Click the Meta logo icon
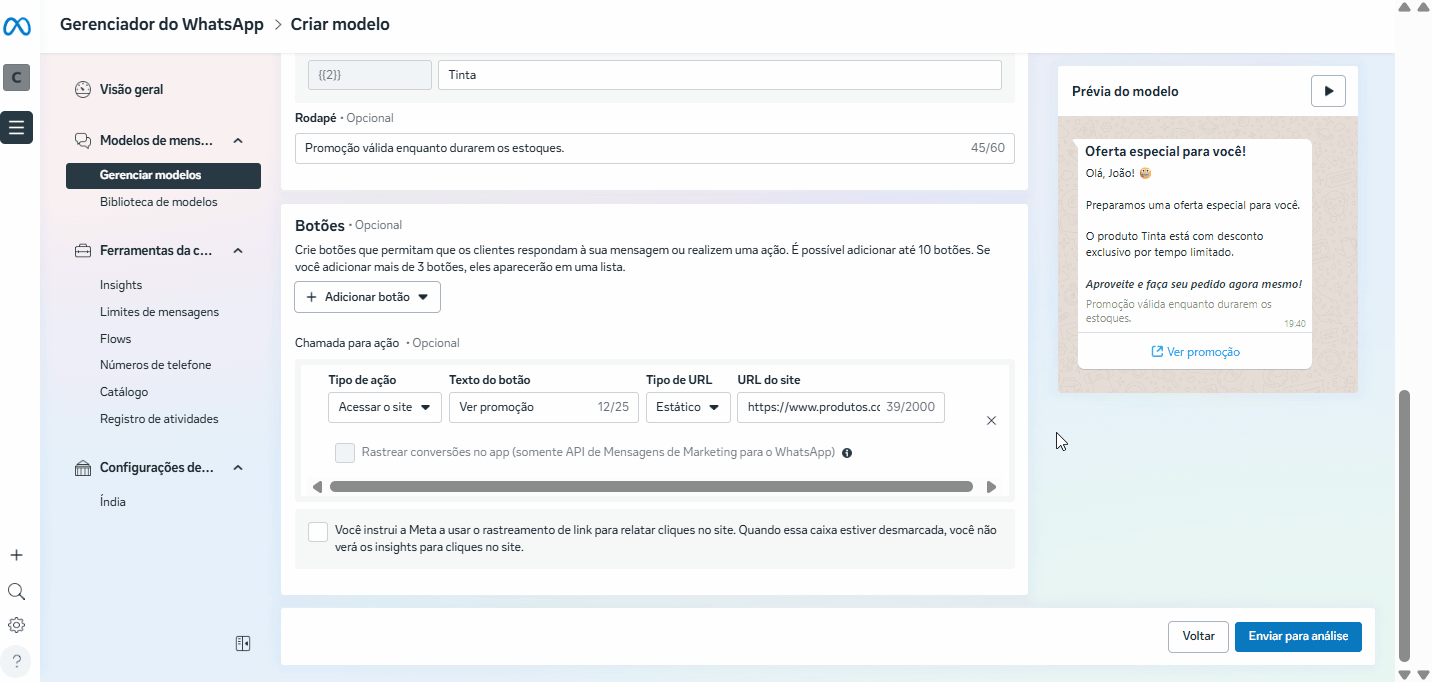 [17, 27]
